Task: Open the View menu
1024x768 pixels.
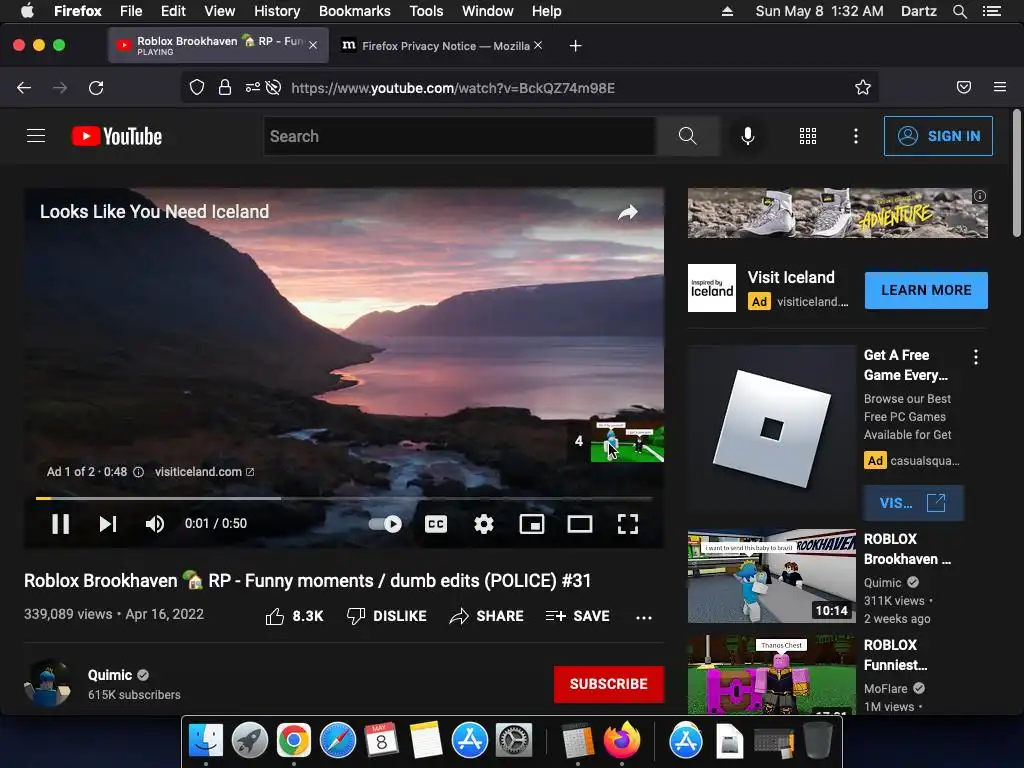Action: point(219,11)
